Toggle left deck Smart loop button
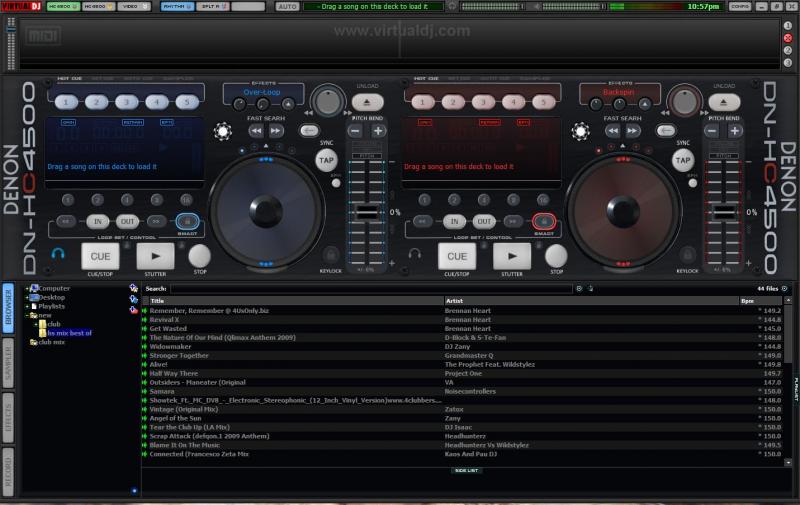Screen dimensions: 800x505 [x=187, y=221]
